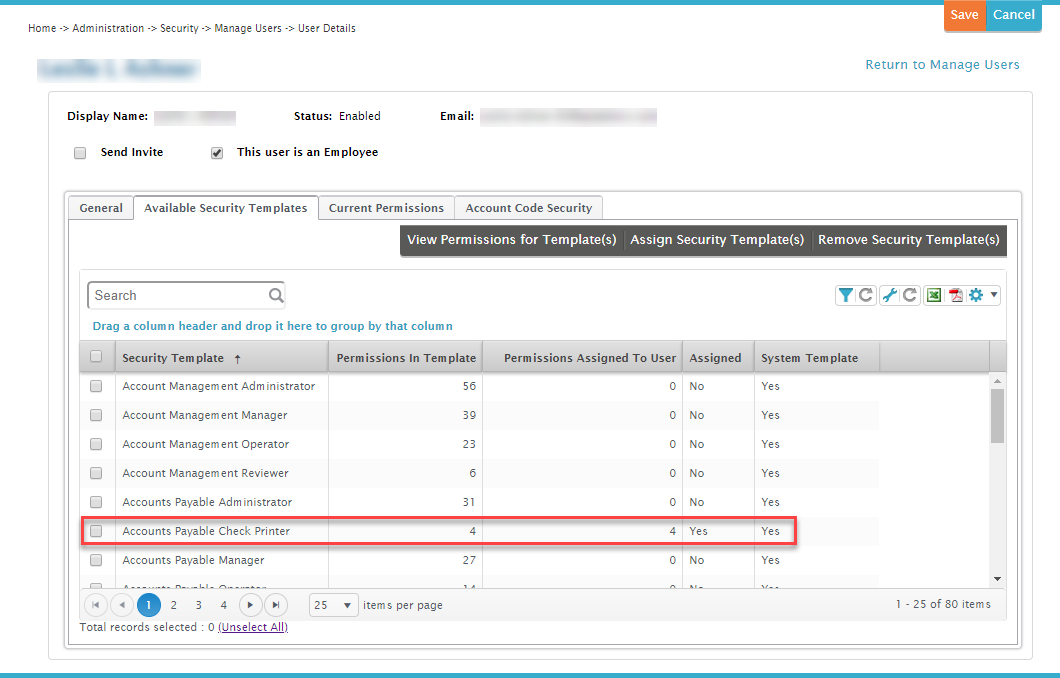Expand the arrow next to gear icon
This screenshot has height=678, width=1060.
click(x=994, y=295)
